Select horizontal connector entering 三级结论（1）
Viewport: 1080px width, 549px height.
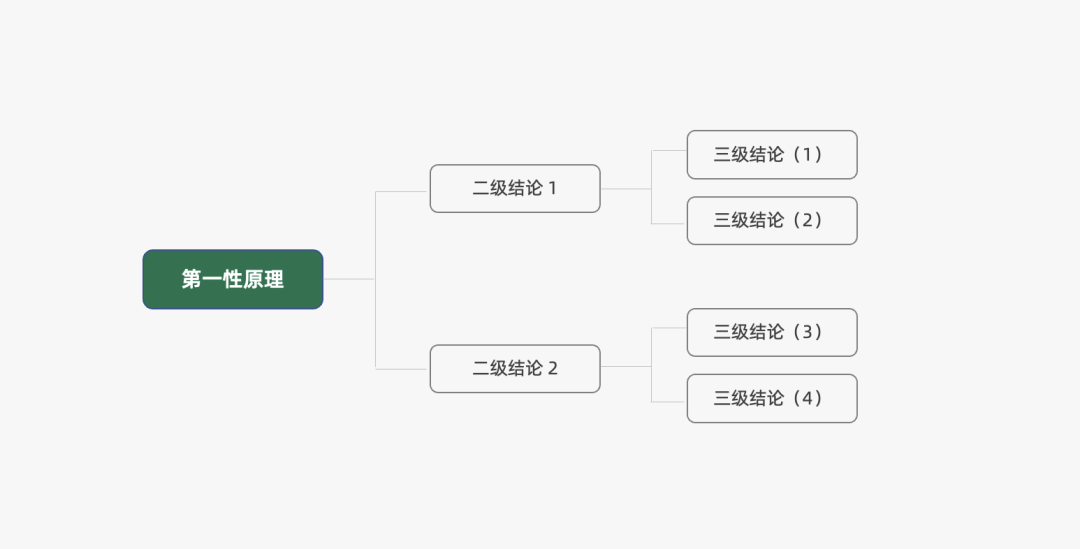click(669, 151)
